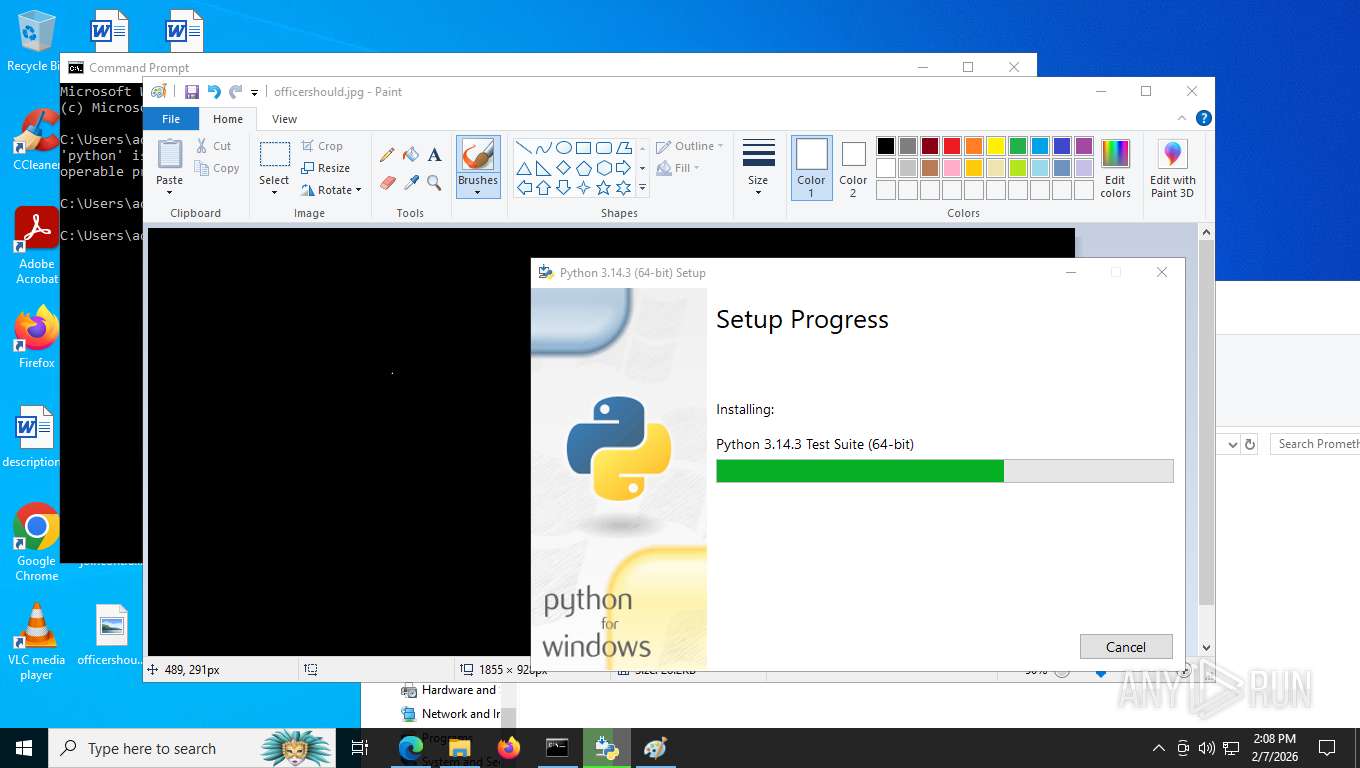Pick the yellow color swatch
1360x768 pixels.
(996, 146)
